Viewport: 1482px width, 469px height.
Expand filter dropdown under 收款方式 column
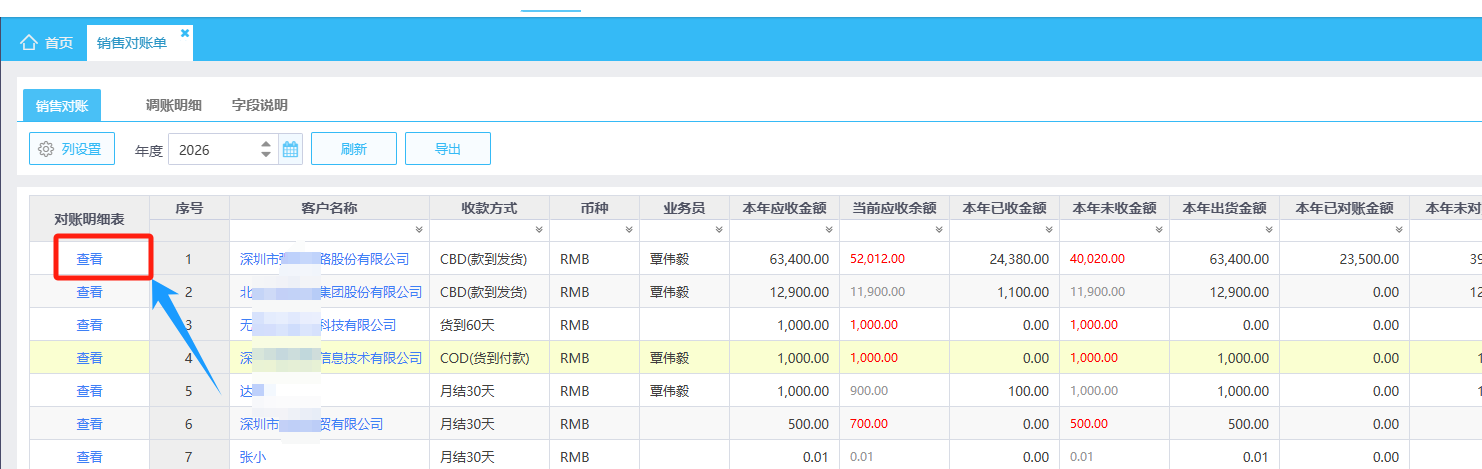tap(538, 231)
